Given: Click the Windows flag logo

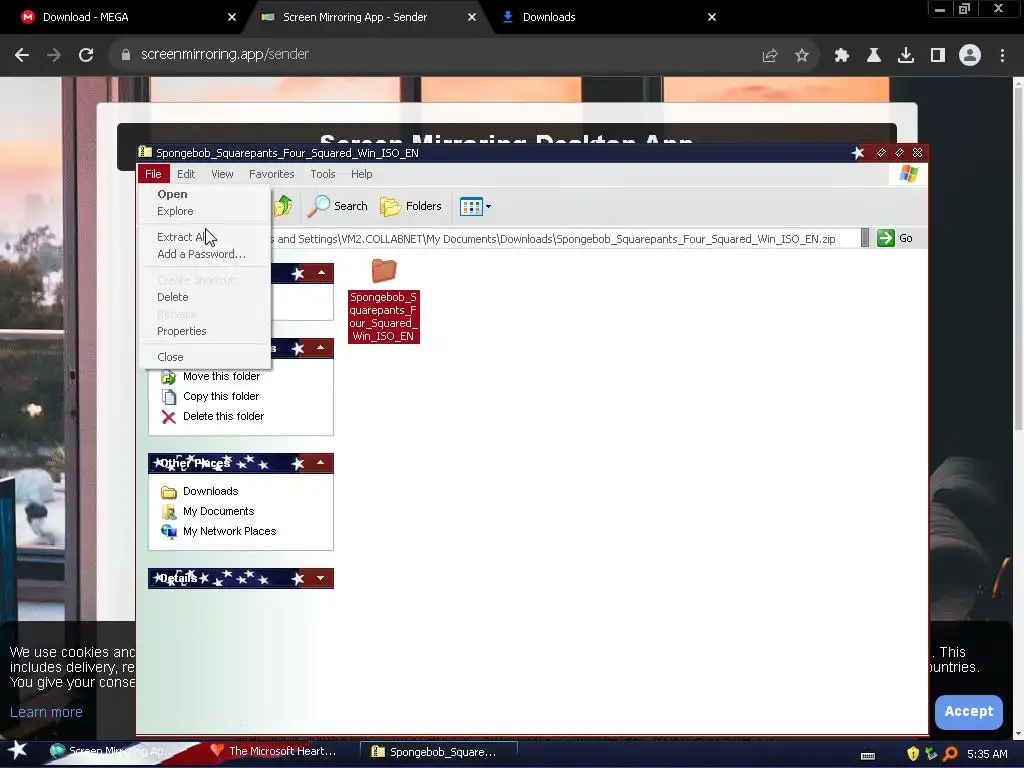Looking at the screenshot, I should pos(908,174).
